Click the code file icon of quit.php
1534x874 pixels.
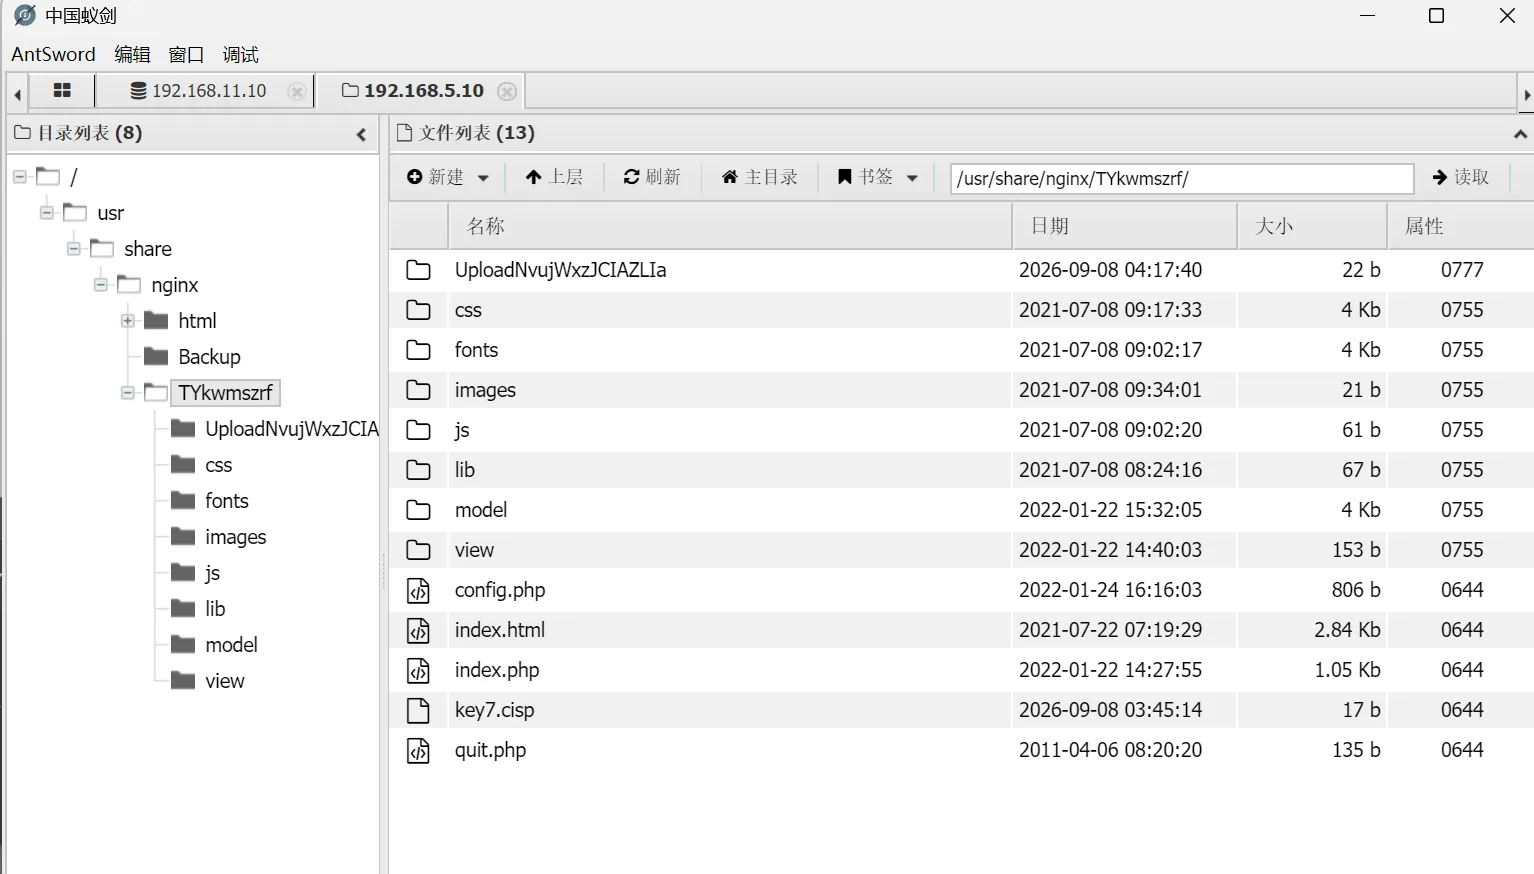(418, 750)
